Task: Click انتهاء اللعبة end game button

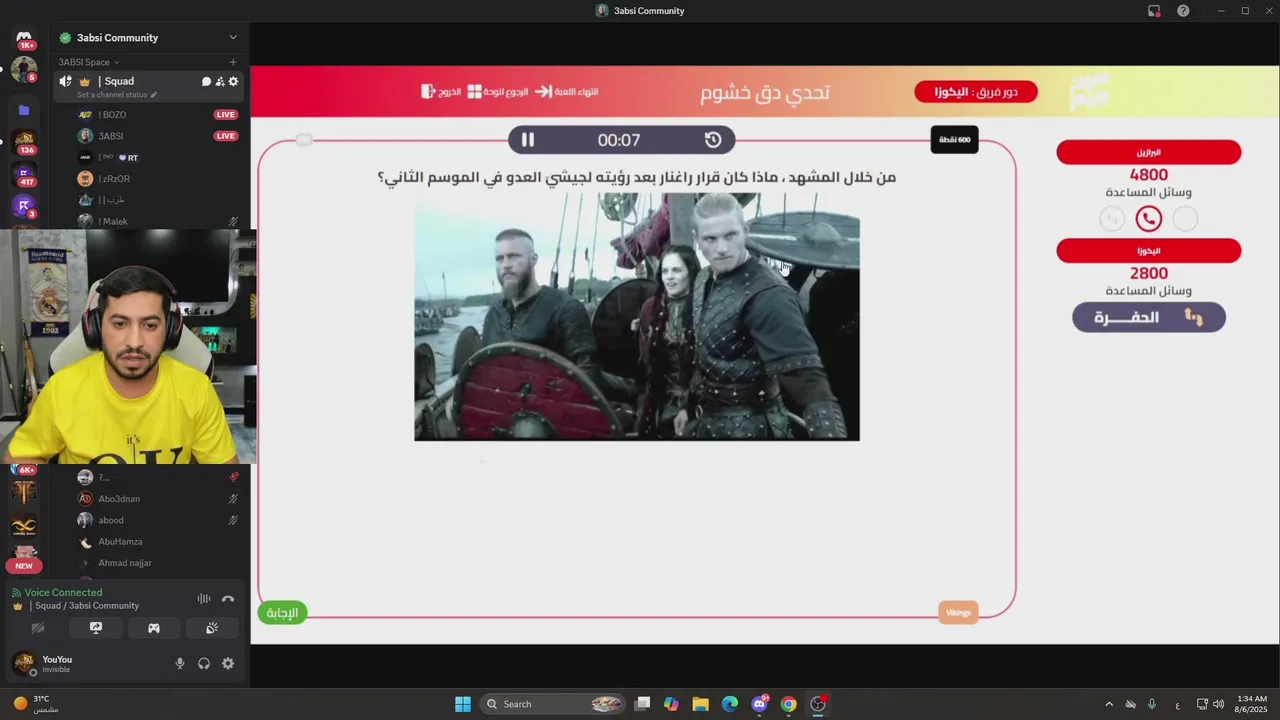Action: click(x=567, y=91)
